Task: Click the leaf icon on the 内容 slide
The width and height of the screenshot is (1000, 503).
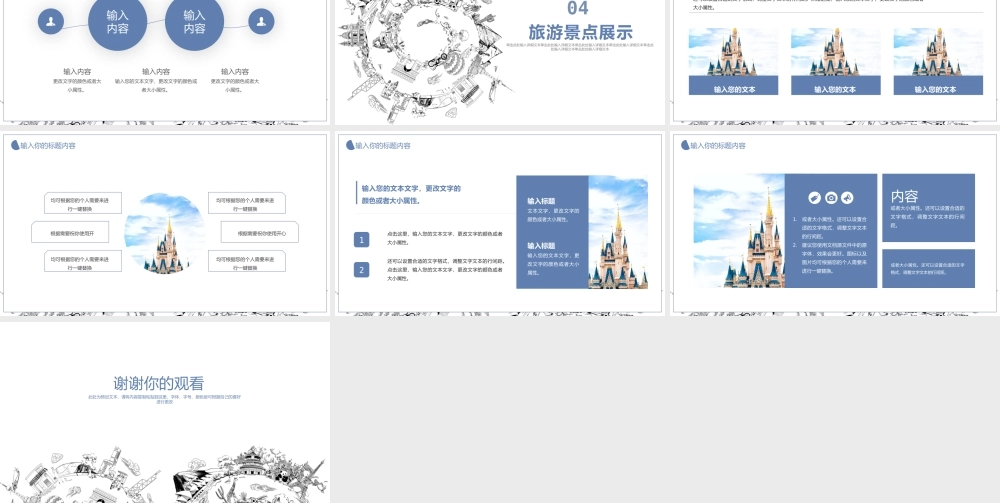Action: (686, 145)
